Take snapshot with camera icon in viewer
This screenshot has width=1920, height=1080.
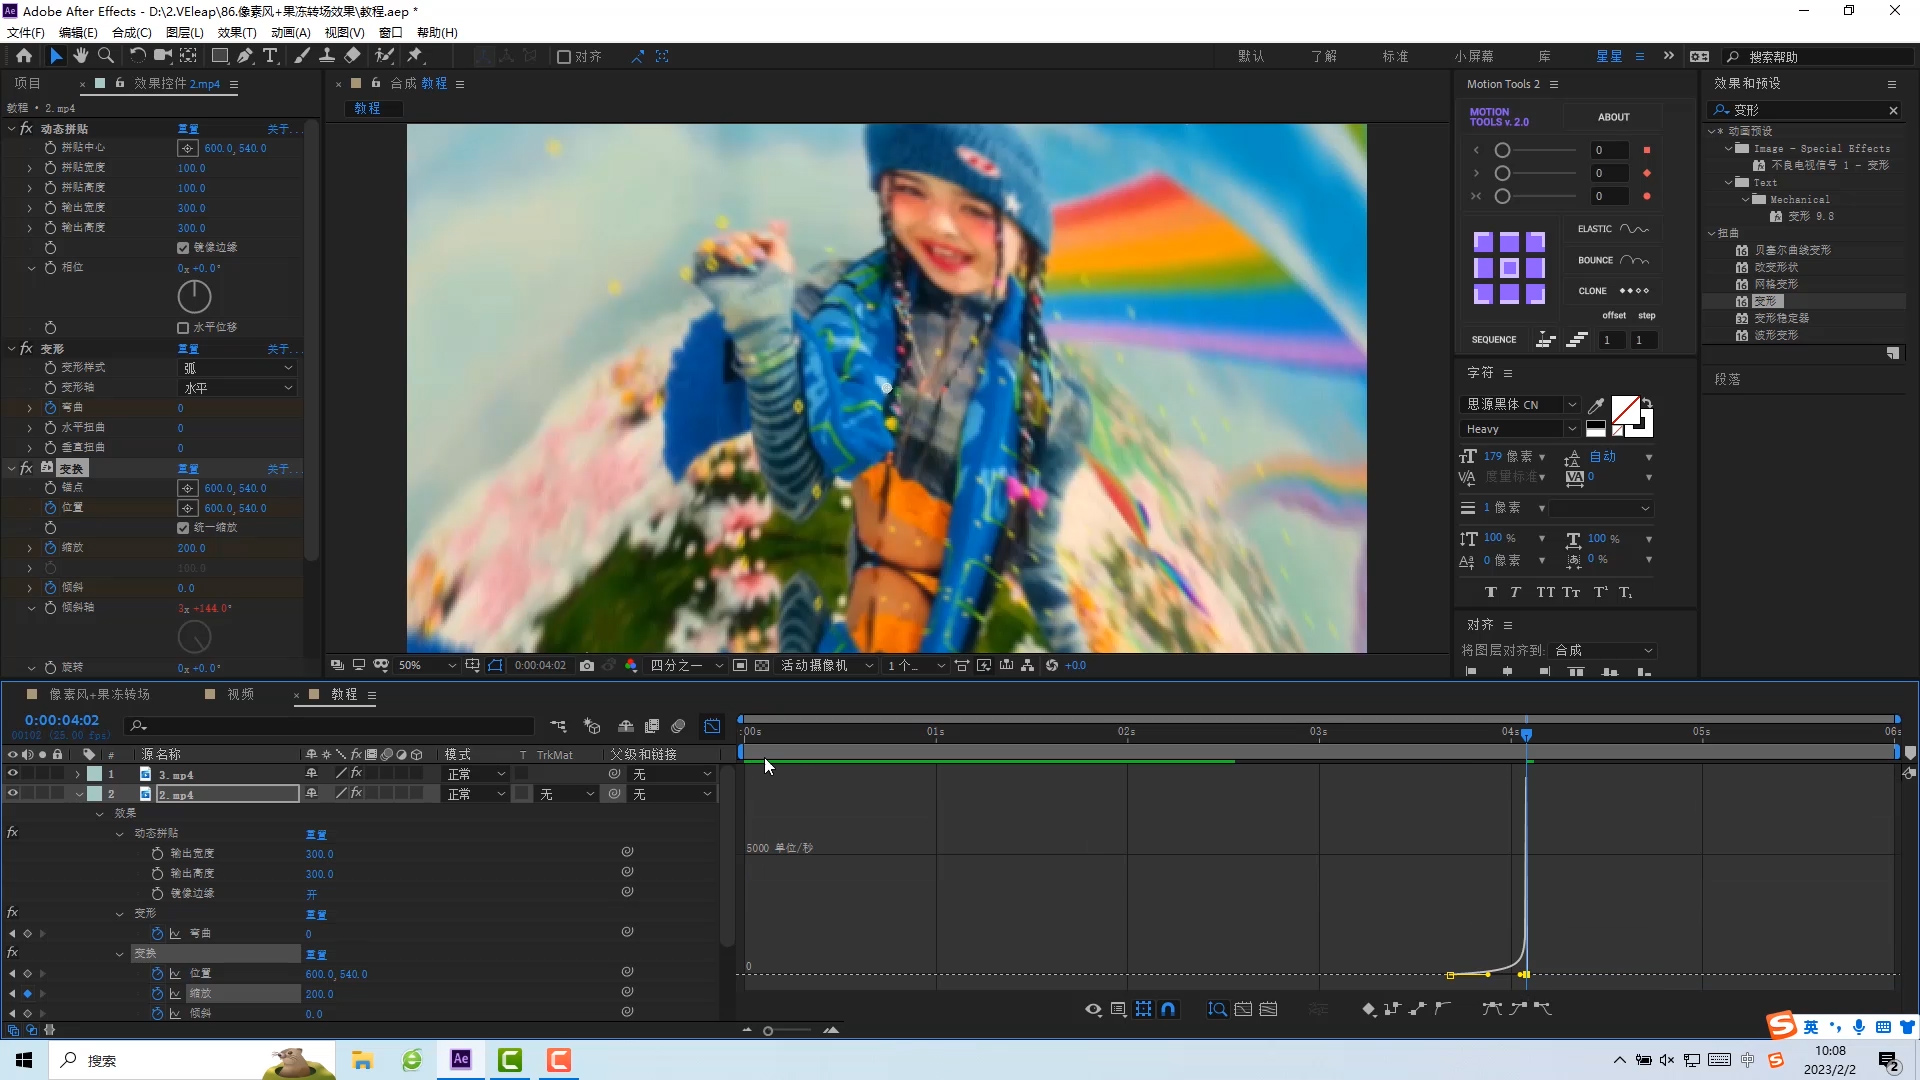click(587, 665)
